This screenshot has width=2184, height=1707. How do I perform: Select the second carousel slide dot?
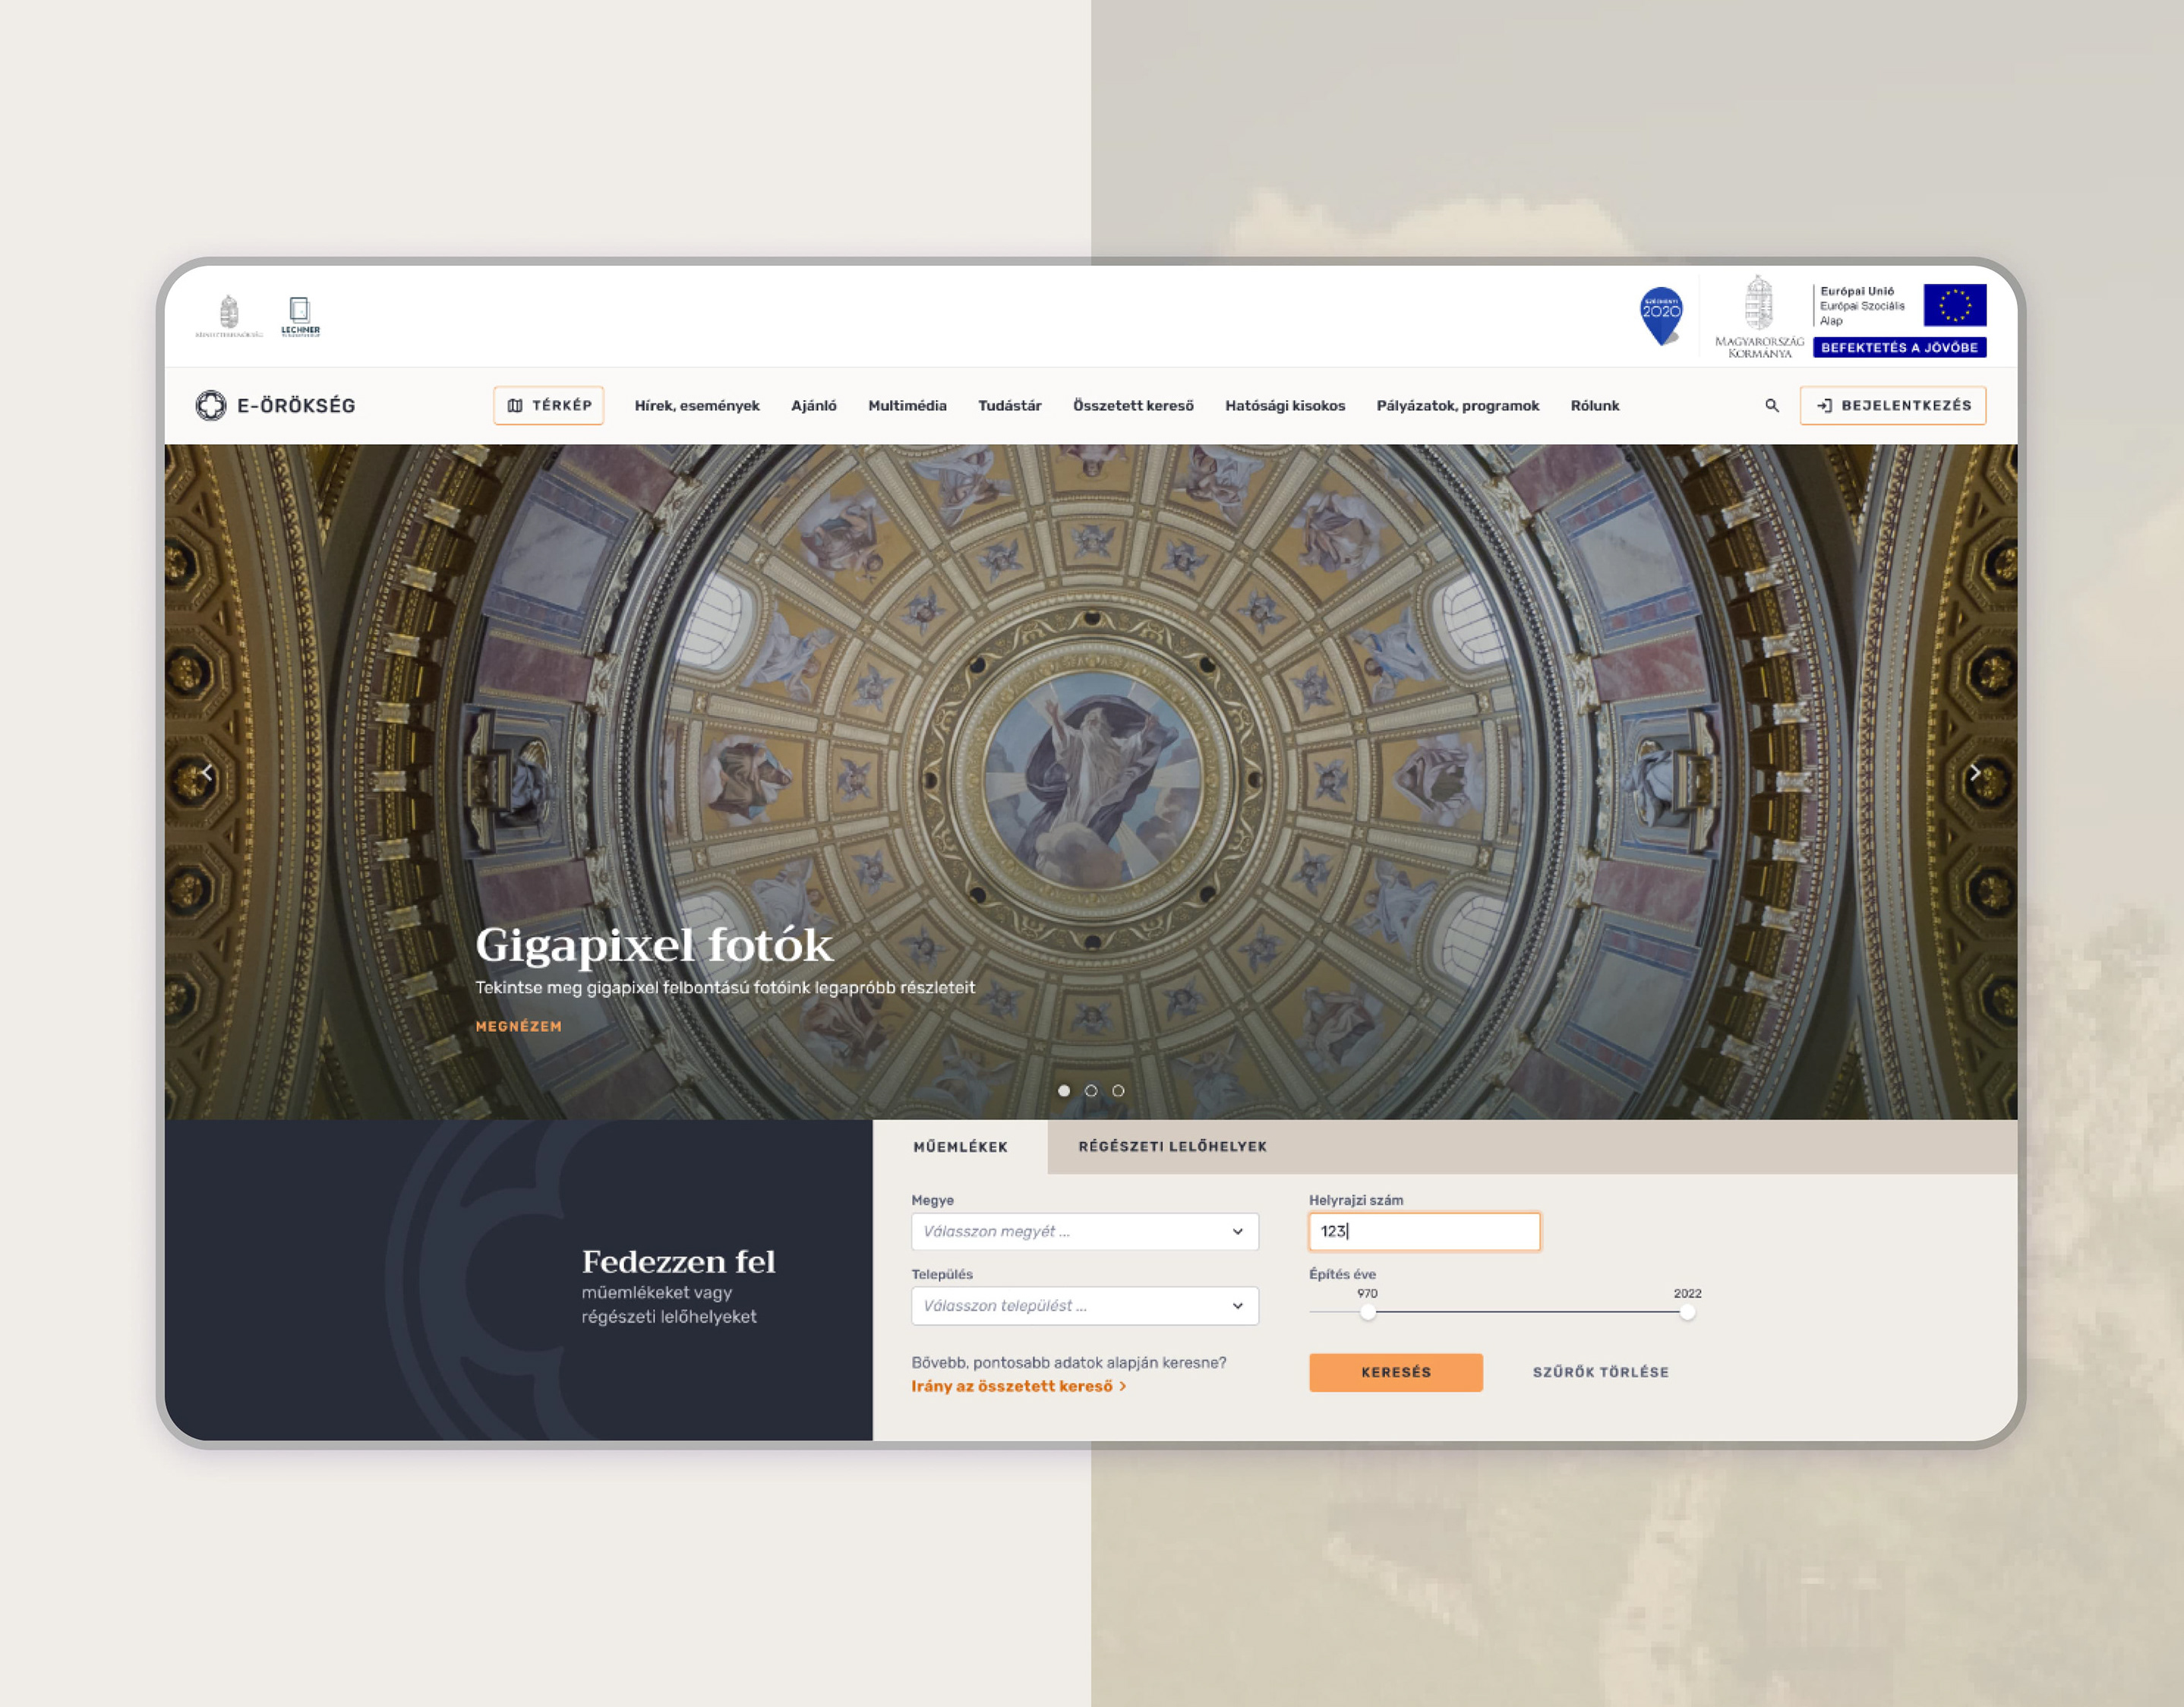(1091, 1091)
